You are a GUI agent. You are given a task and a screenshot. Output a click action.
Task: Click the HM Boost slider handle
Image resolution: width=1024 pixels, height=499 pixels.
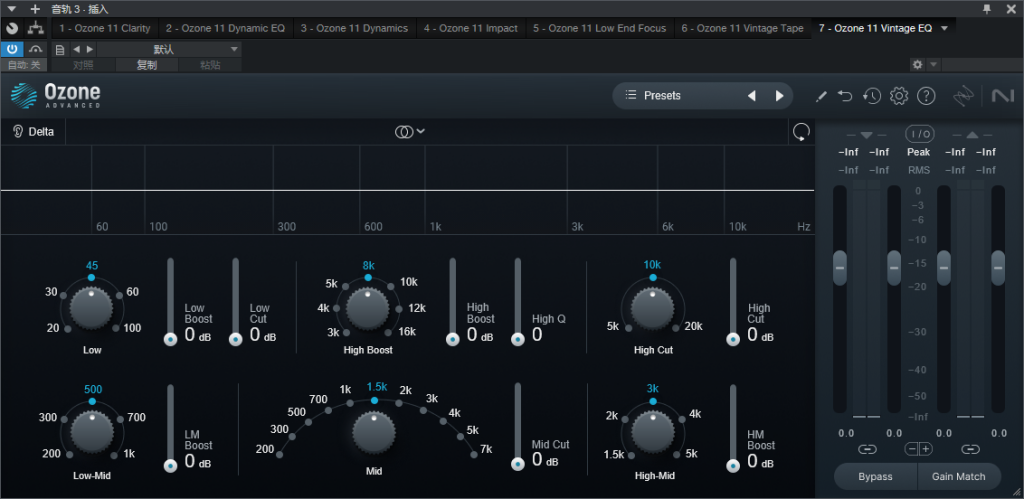733,466
